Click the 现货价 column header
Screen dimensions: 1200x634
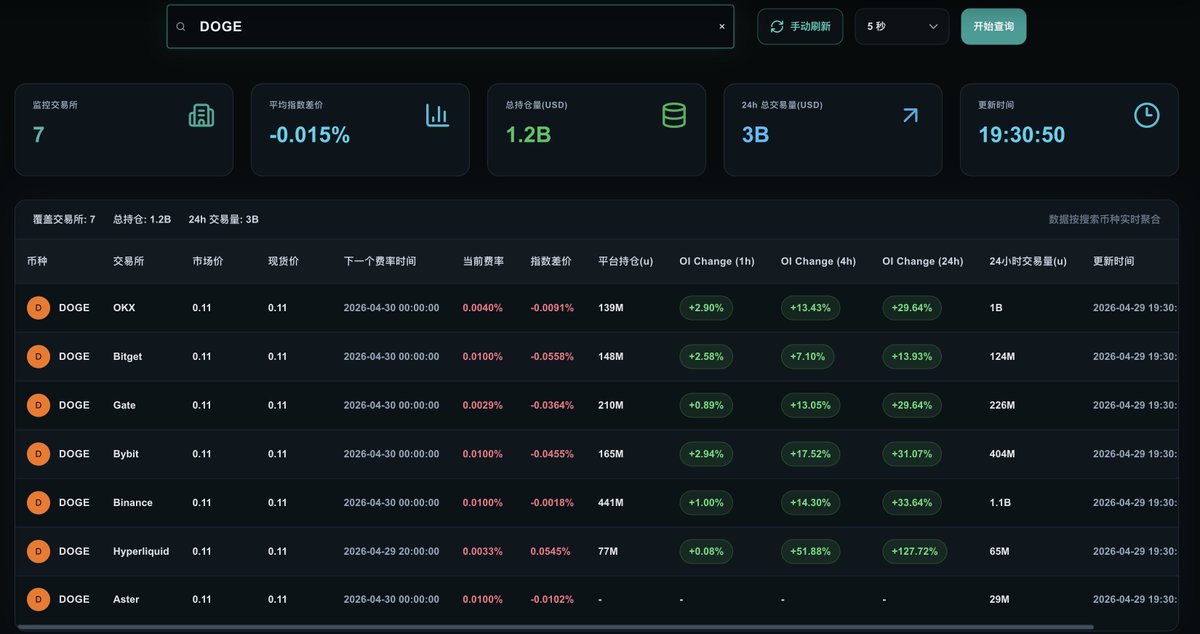click(x=283, y=261)
